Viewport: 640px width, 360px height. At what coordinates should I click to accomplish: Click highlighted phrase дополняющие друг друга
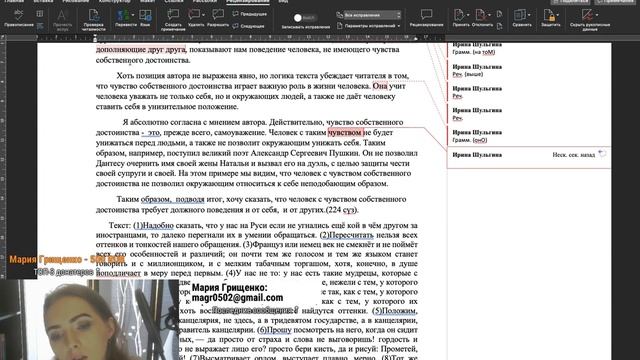[x=141, y=50]
